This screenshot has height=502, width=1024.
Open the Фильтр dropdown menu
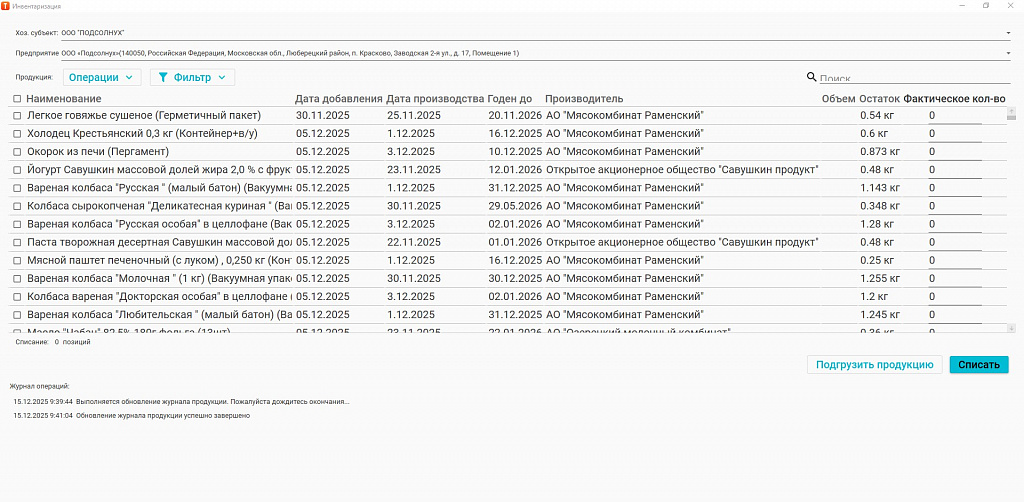pos(193,77)
